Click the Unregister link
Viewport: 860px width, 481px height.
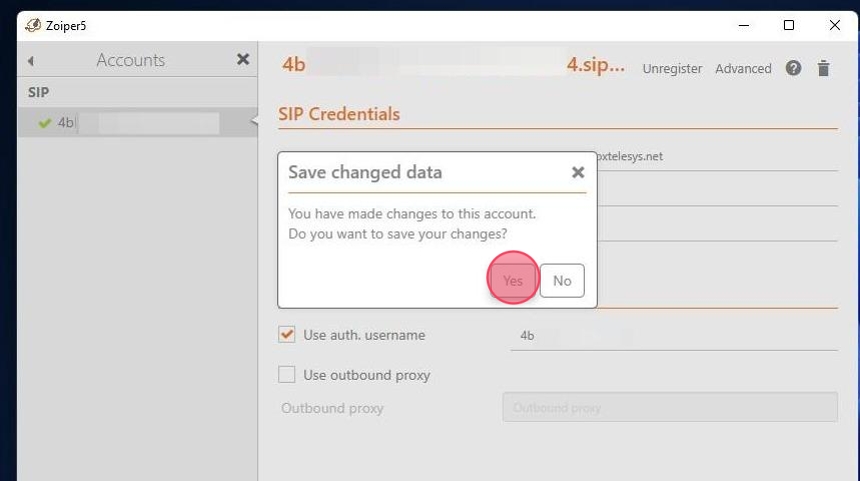(x=672, y=69)
